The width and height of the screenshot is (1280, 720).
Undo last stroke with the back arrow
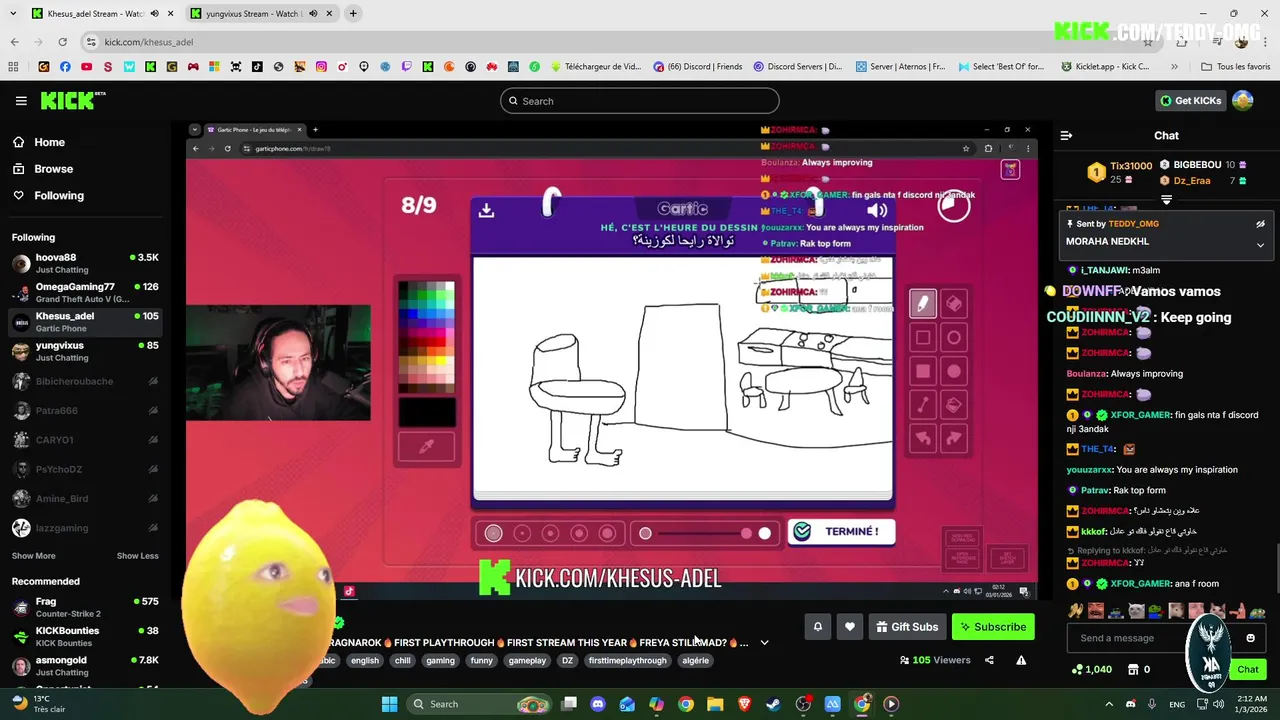click(923, 438)
